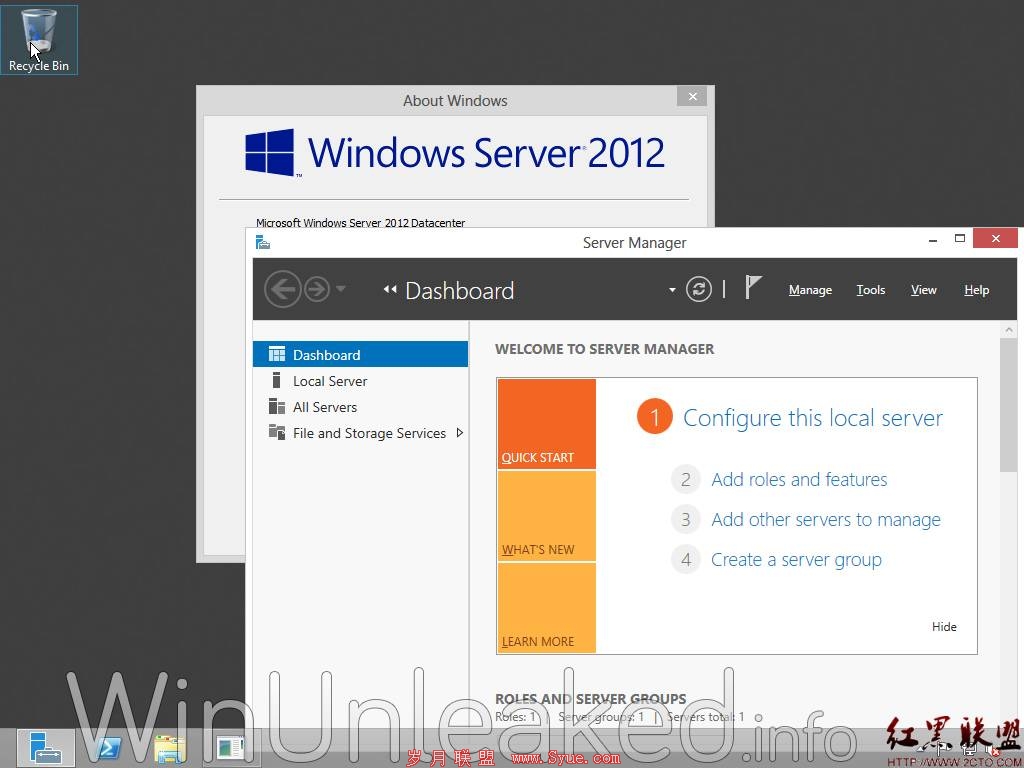This screenshot has width=1024, height=768.
Task: Click Add roles and features link
Action: click(x=799, y=479)
